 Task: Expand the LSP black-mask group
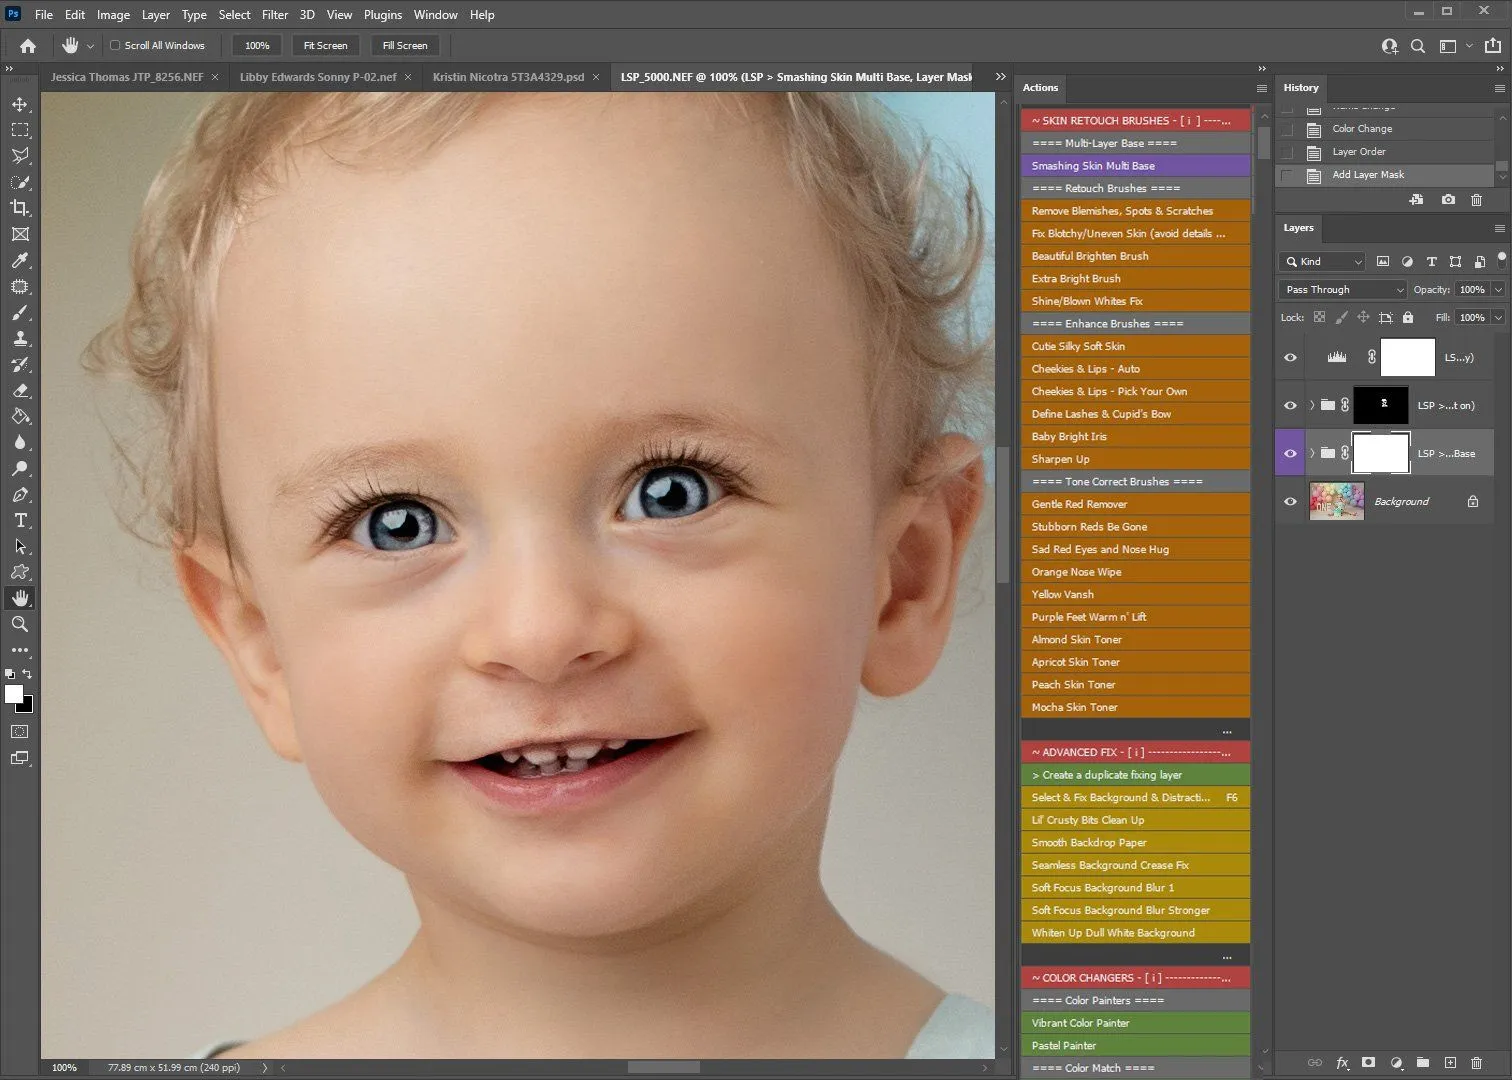pos(1312,406)
